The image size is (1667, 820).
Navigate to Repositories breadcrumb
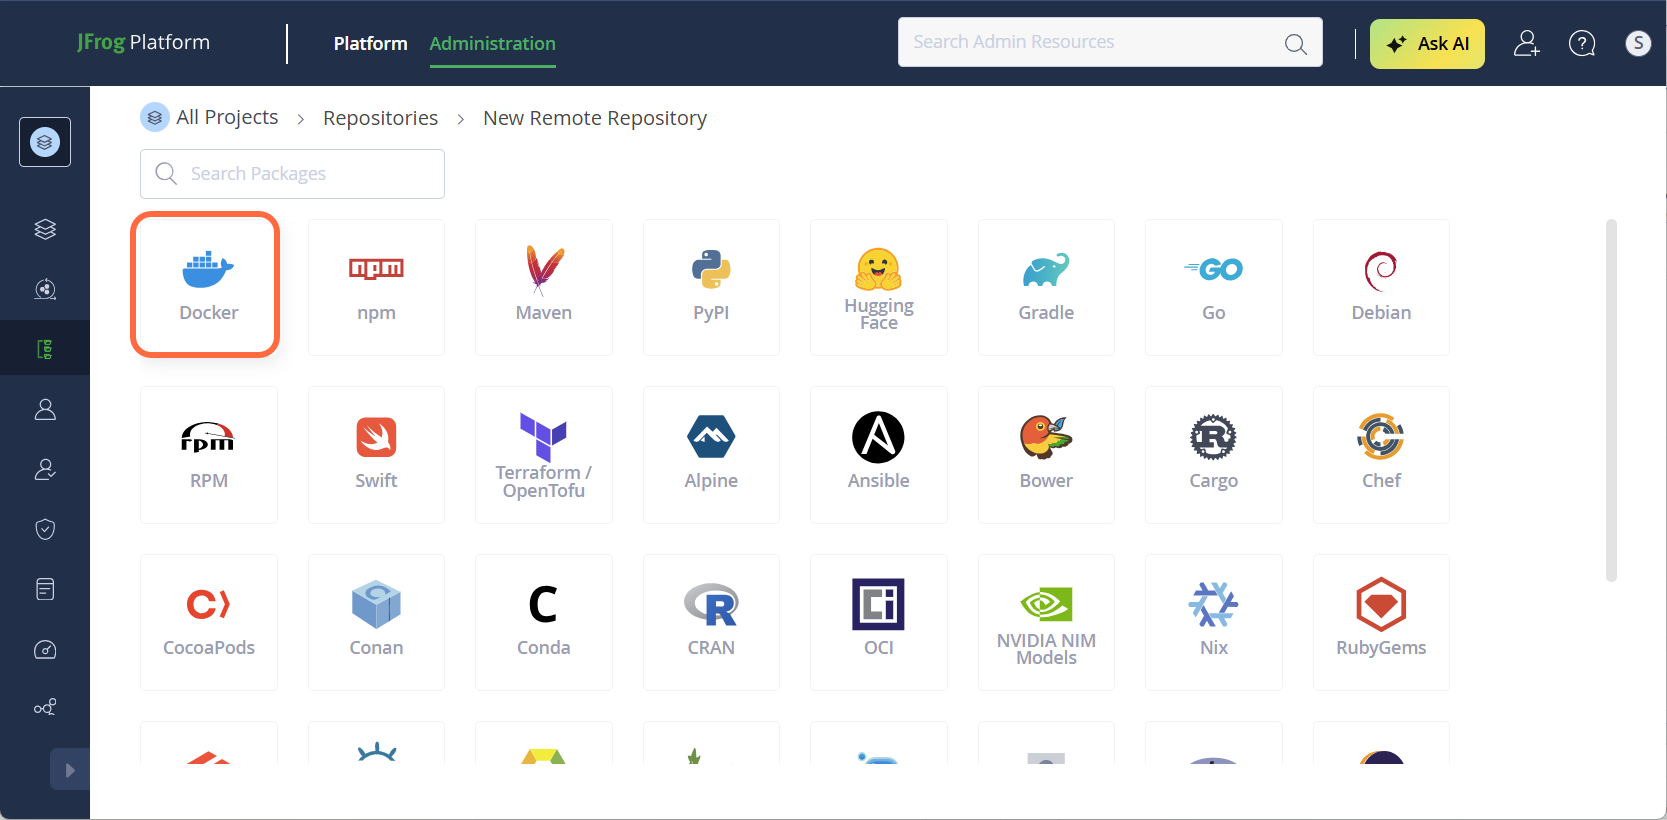point(380,118)
